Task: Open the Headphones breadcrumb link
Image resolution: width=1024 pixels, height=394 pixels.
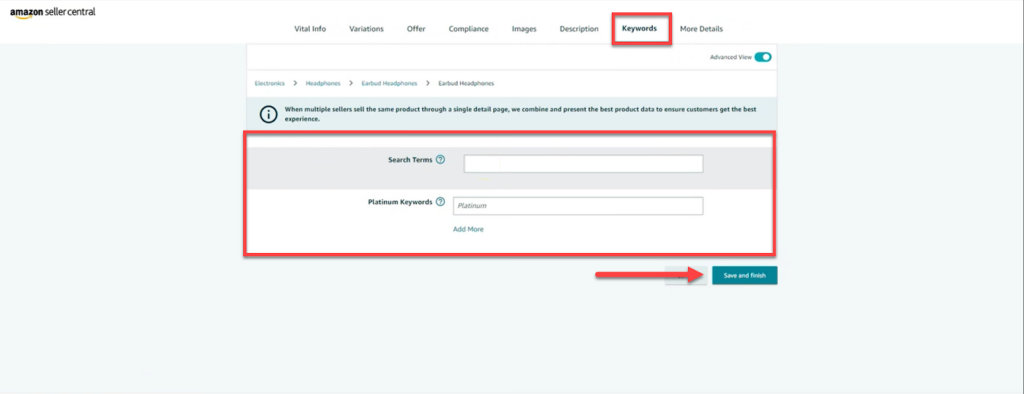Action: pyautogui.click(x=323, y=84)
